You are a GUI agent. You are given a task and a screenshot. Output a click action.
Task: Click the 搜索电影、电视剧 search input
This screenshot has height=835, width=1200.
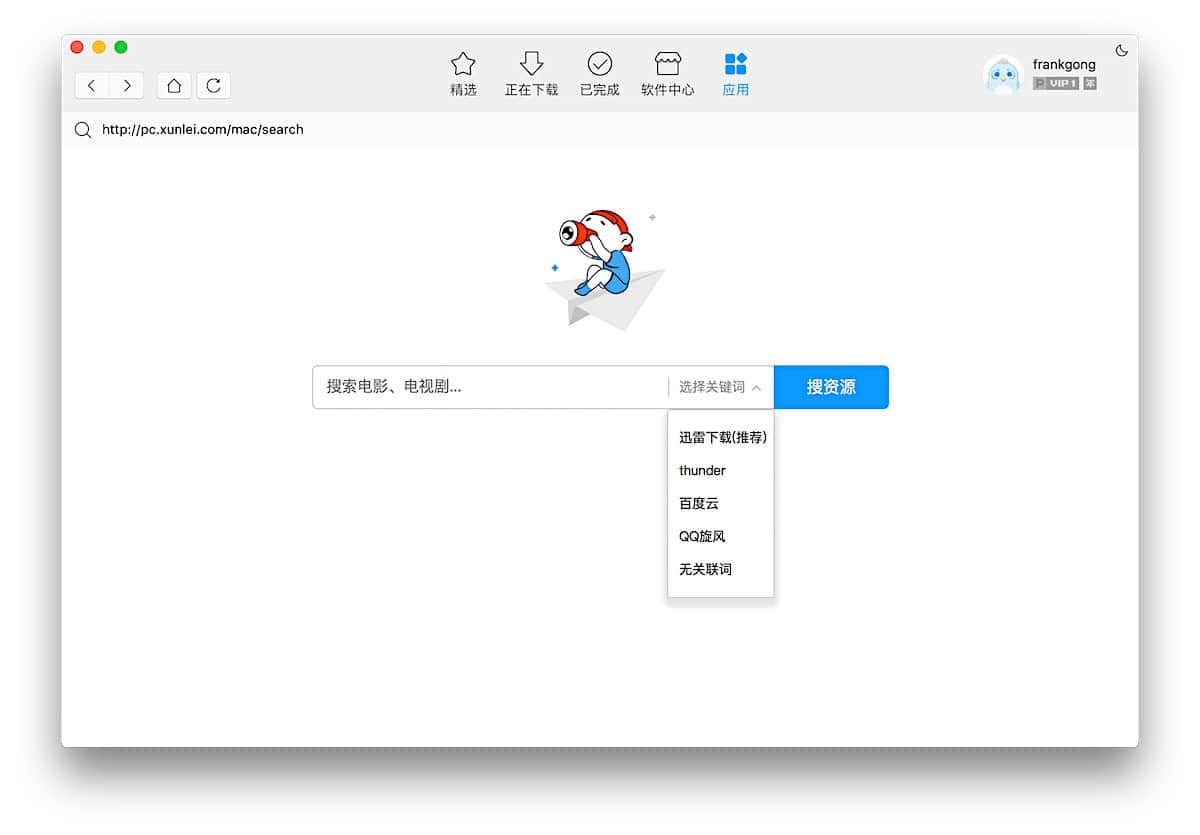491,387
